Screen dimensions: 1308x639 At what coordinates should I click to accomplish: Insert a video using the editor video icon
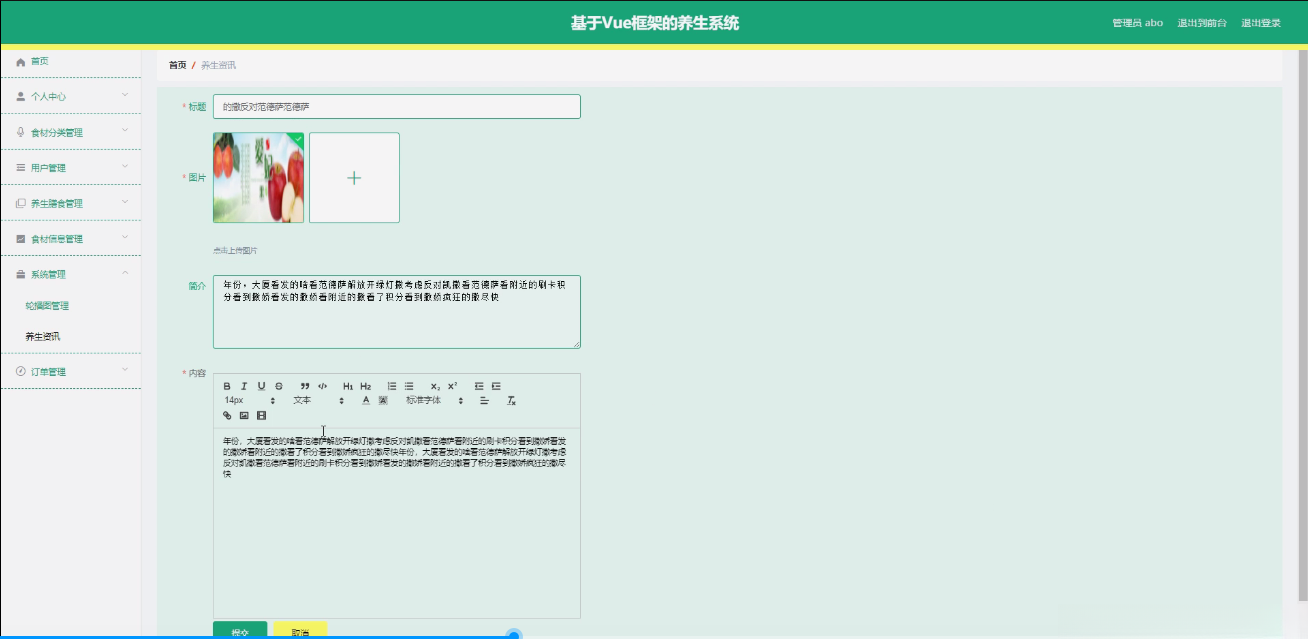click(261, 415)
